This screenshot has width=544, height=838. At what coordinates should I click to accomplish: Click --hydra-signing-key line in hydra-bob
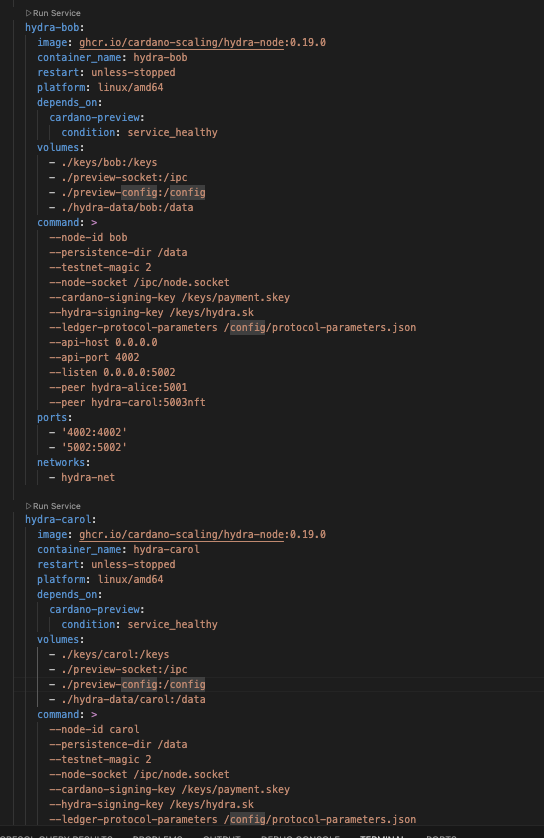152,312
